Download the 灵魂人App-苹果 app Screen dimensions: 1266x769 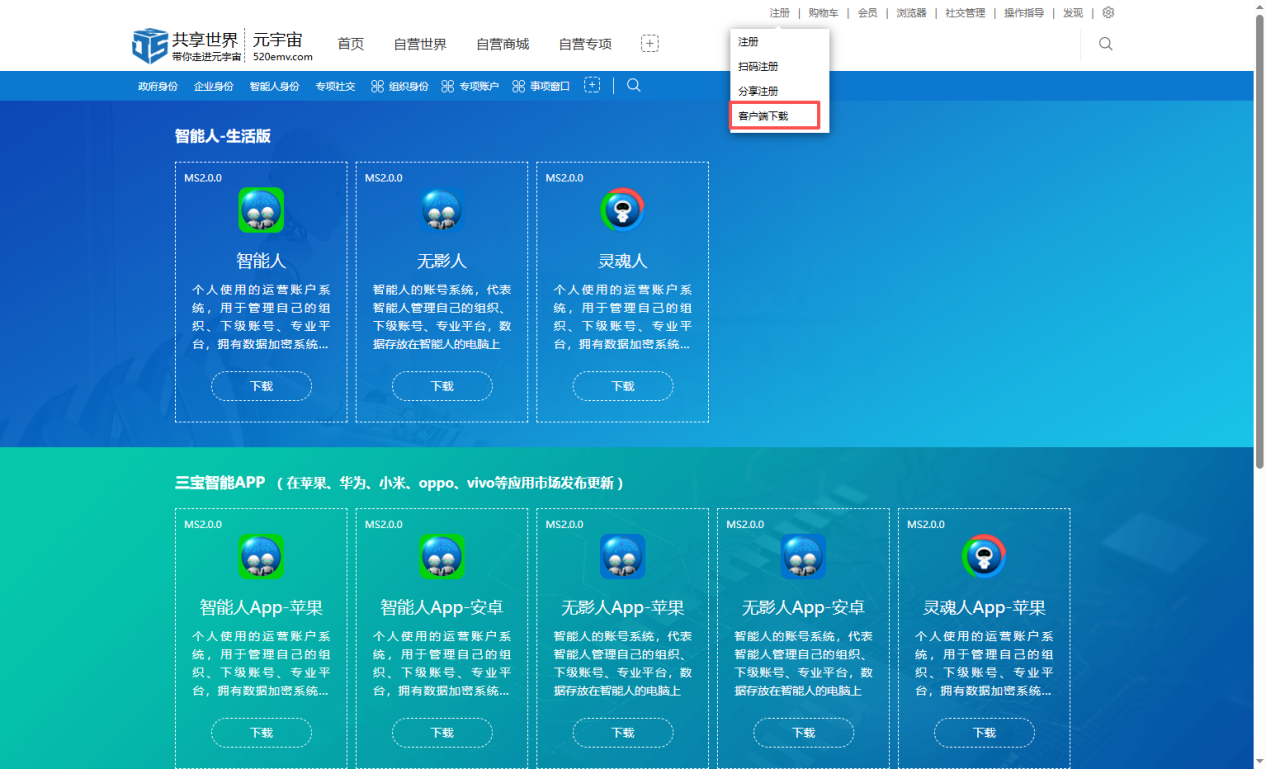coord(984,733)
